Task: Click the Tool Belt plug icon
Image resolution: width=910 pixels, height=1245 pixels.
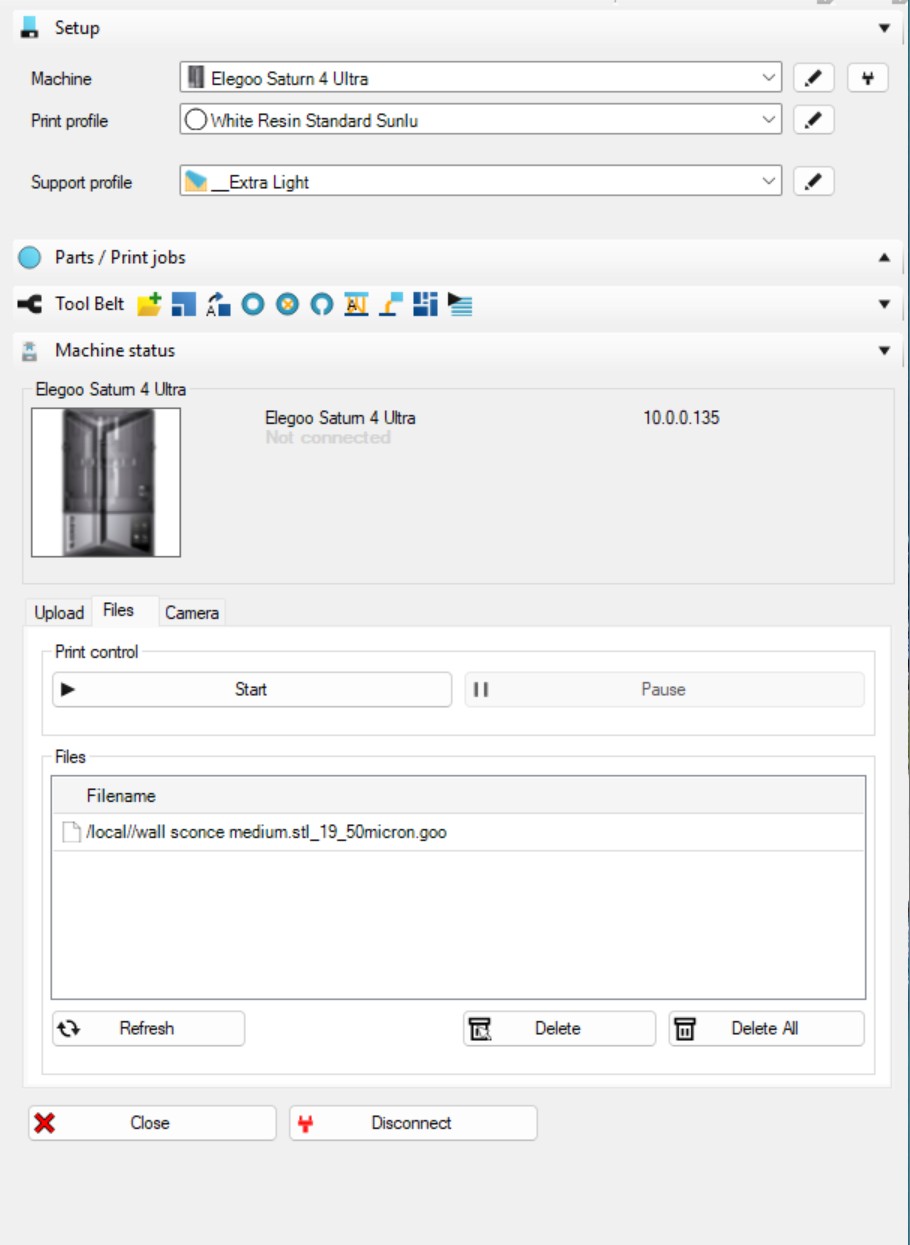Action: (30, 304)
